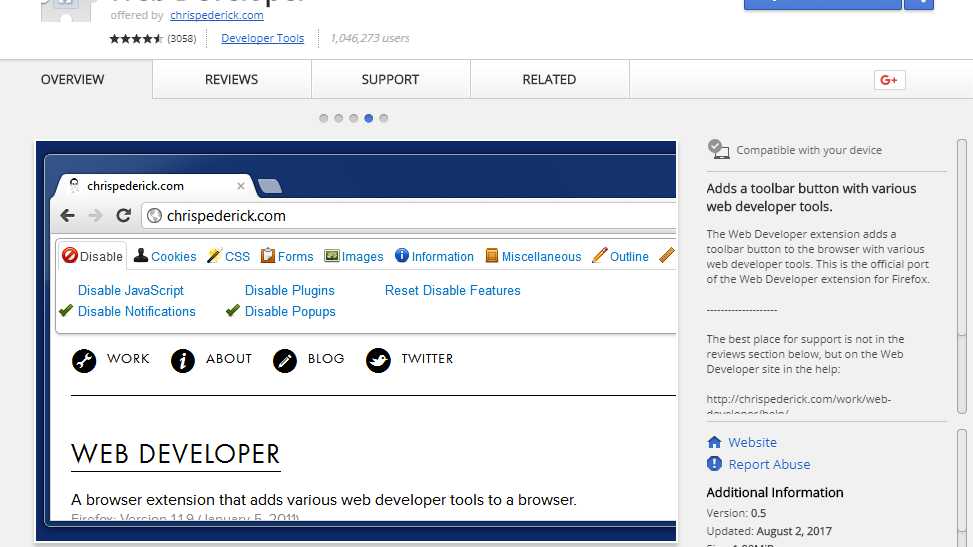Click 'Compatible with your device' text
This screenshot has width=973, height=547.
tap(809, 150)
